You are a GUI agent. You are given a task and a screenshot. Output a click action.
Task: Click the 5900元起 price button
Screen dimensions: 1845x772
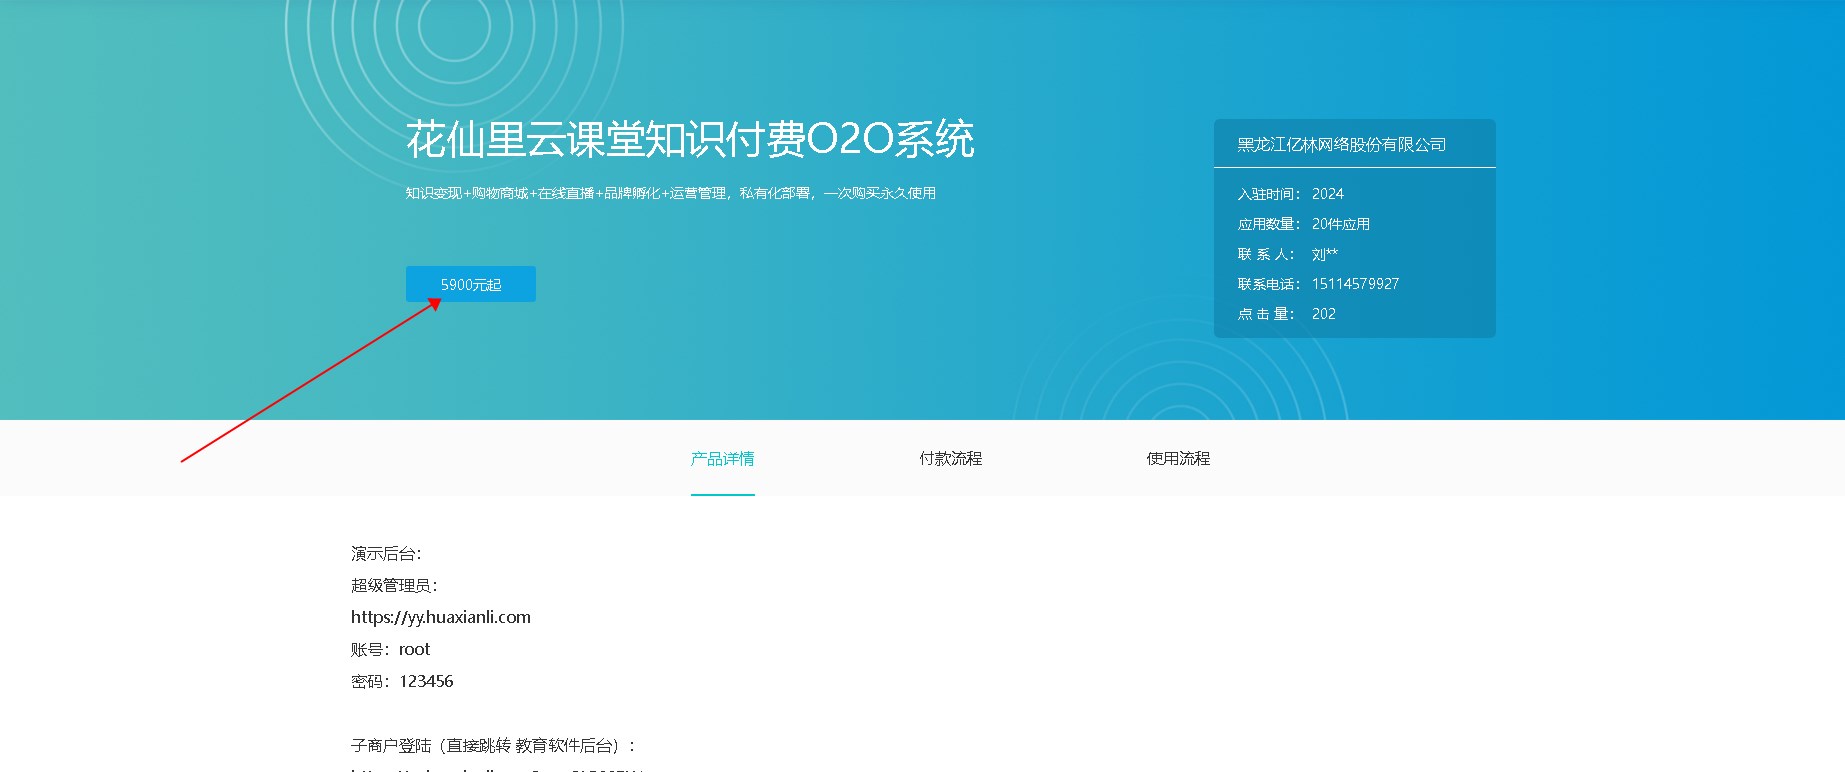point(470,284)
